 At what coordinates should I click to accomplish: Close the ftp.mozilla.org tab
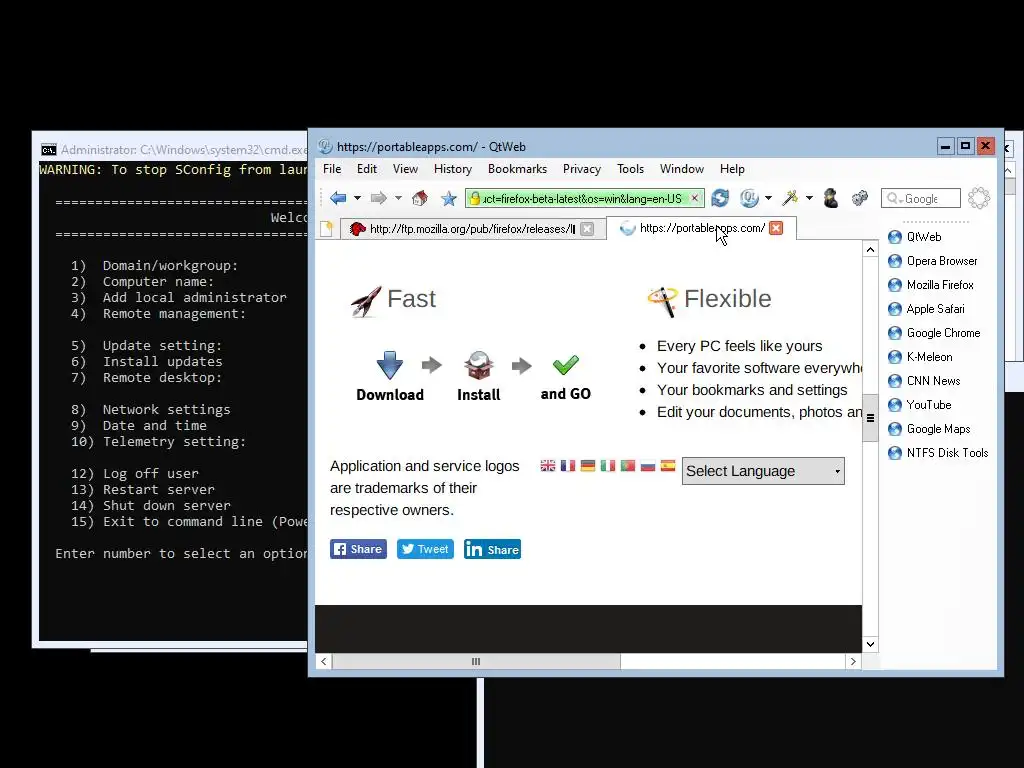pos(587,229)
